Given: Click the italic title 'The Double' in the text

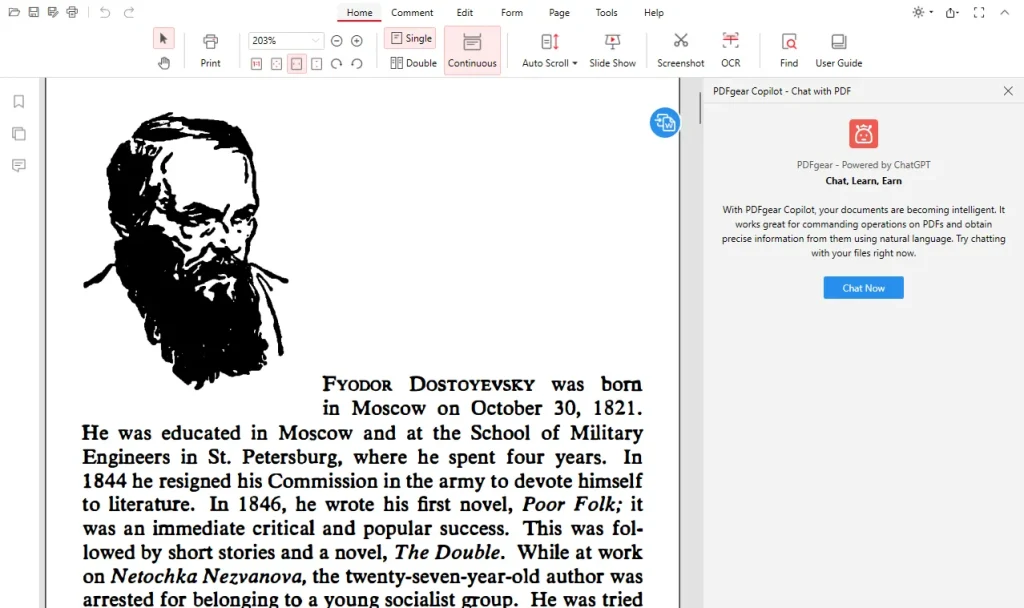Looking at the screenshot, I should (x=447, y=552).
